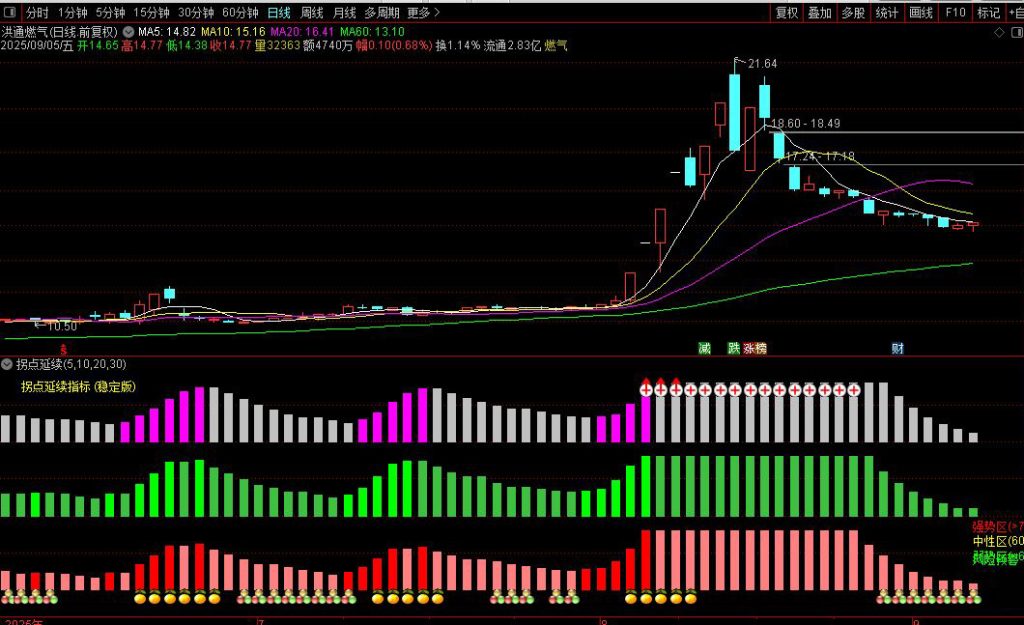
Task: Click the diamond icon at chart top-right
Action: 998,32
